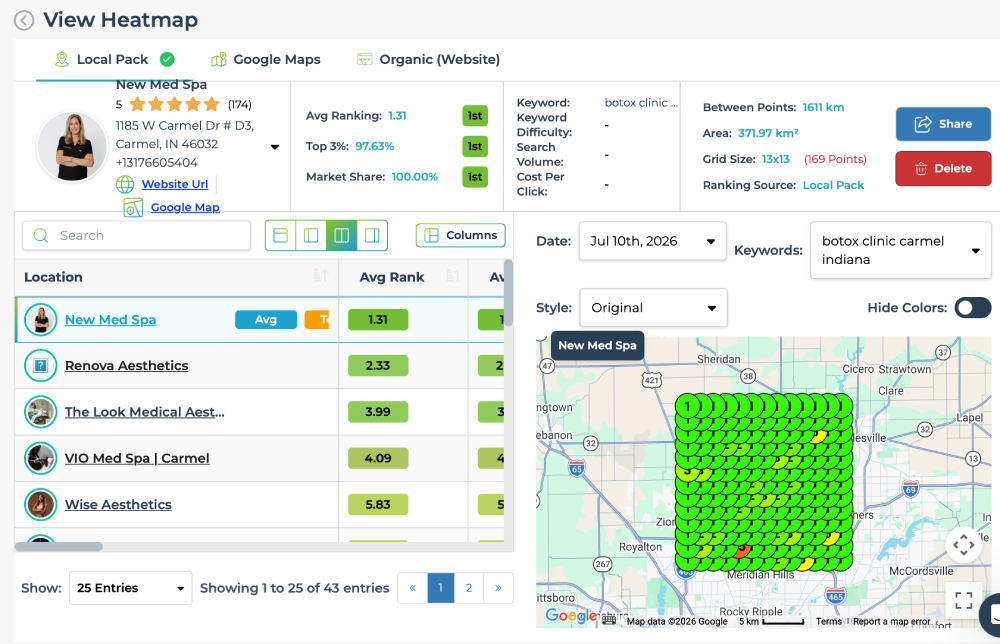
Task: Click the heatmap grid point labeled 1
Action: (688, 406)
